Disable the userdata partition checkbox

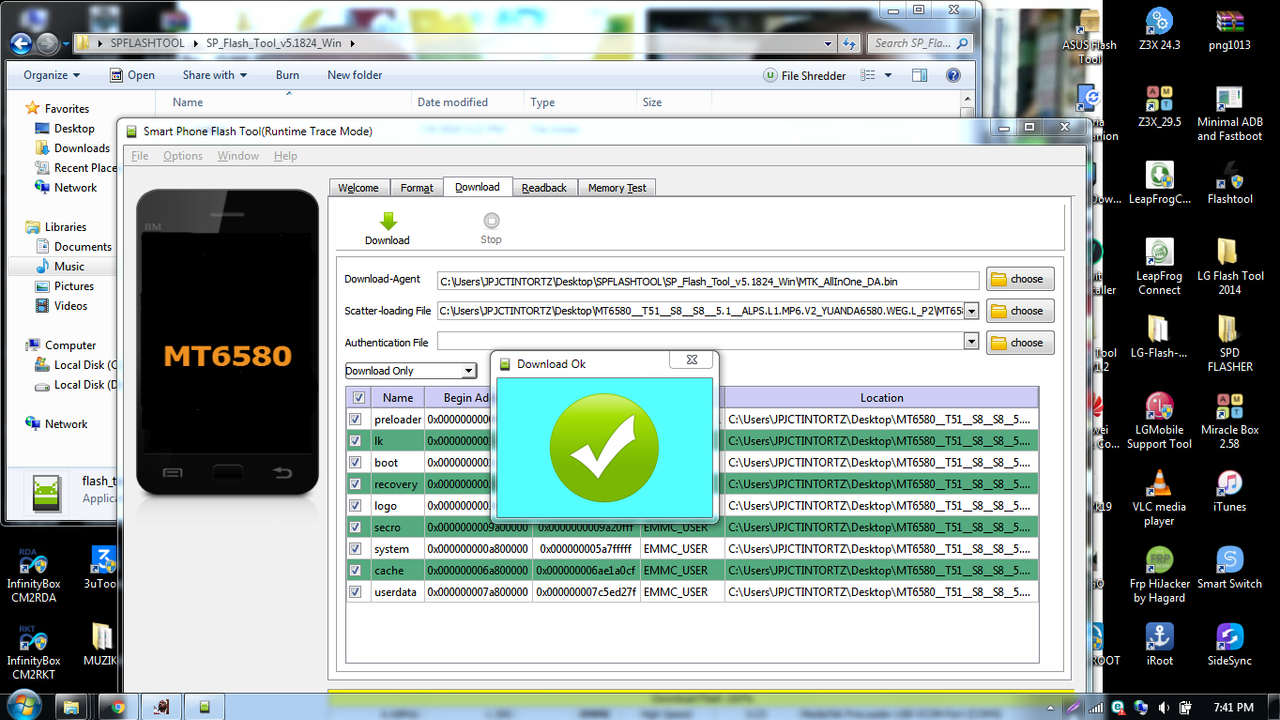point(355,591)
